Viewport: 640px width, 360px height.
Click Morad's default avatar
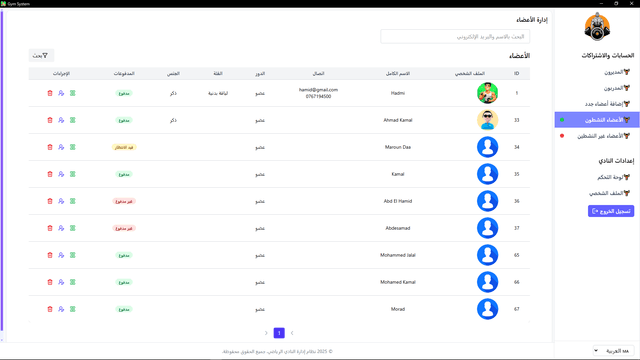click(x=487, y=309)
